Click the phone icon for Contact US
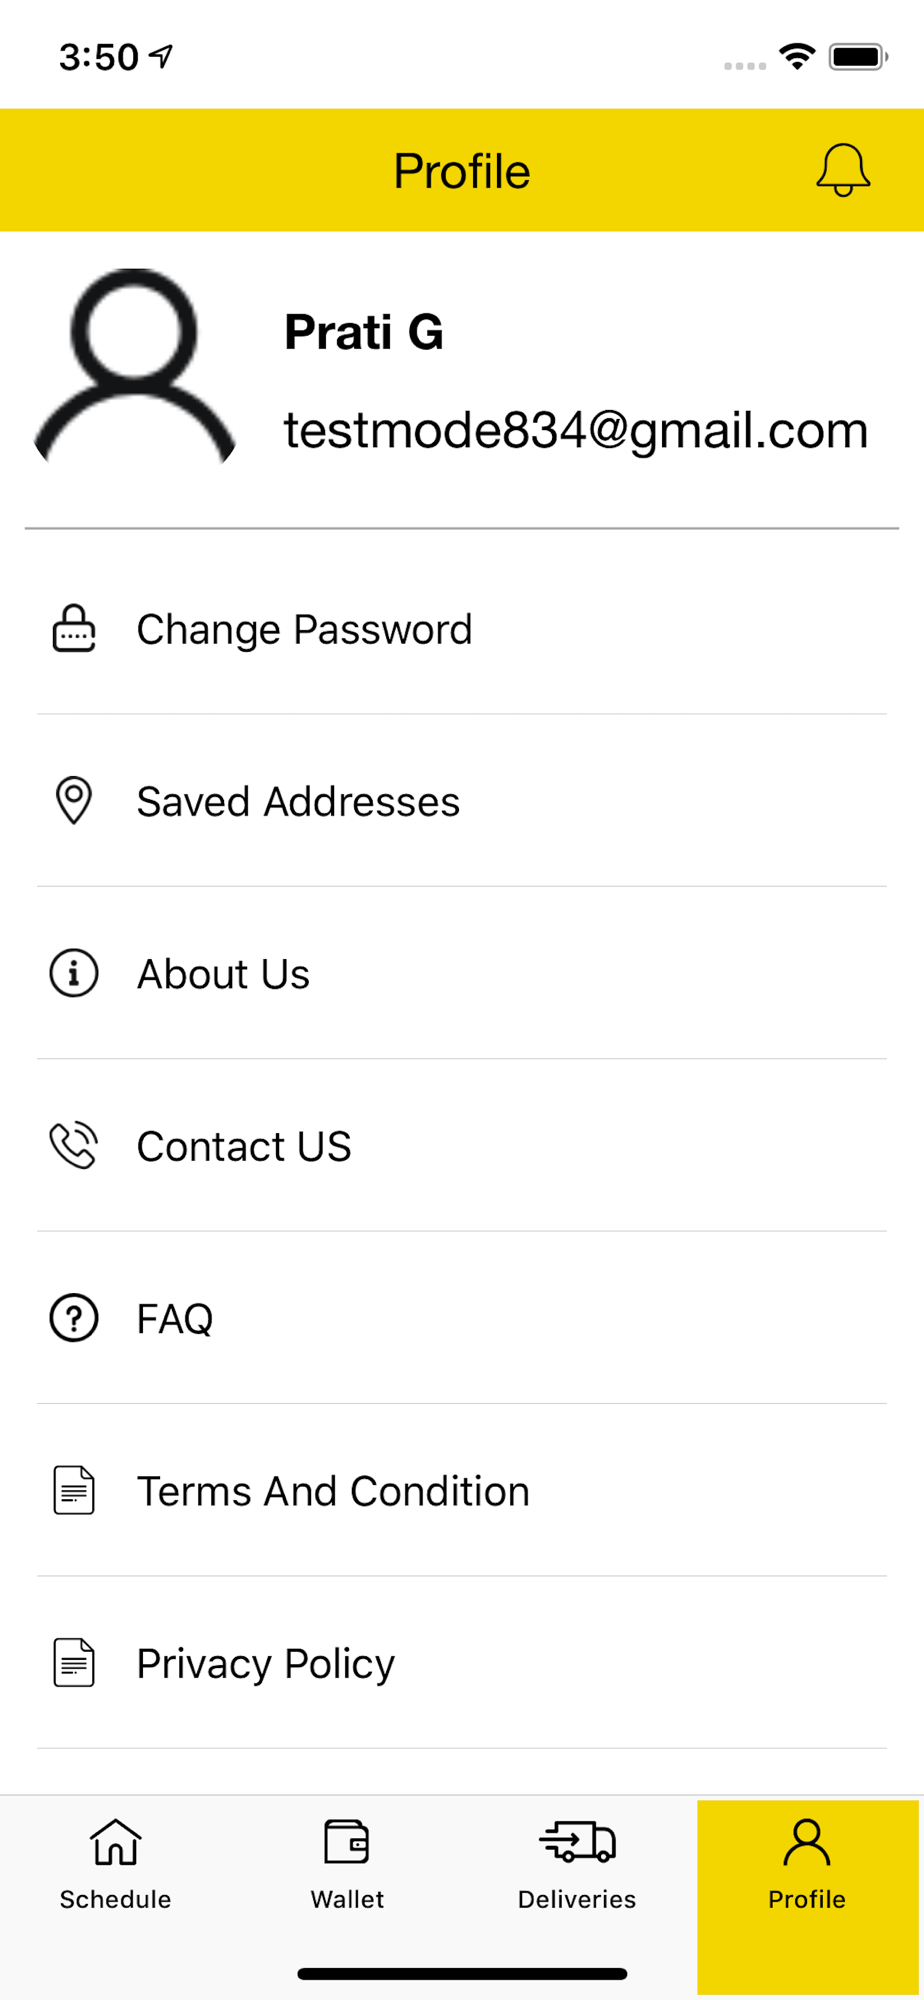Screen dimensions: 924x2000 74,1146
